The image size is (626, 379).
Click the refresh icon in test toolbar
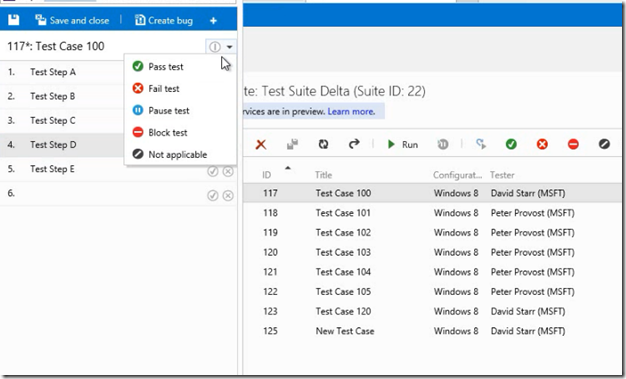tap(323, 144)
